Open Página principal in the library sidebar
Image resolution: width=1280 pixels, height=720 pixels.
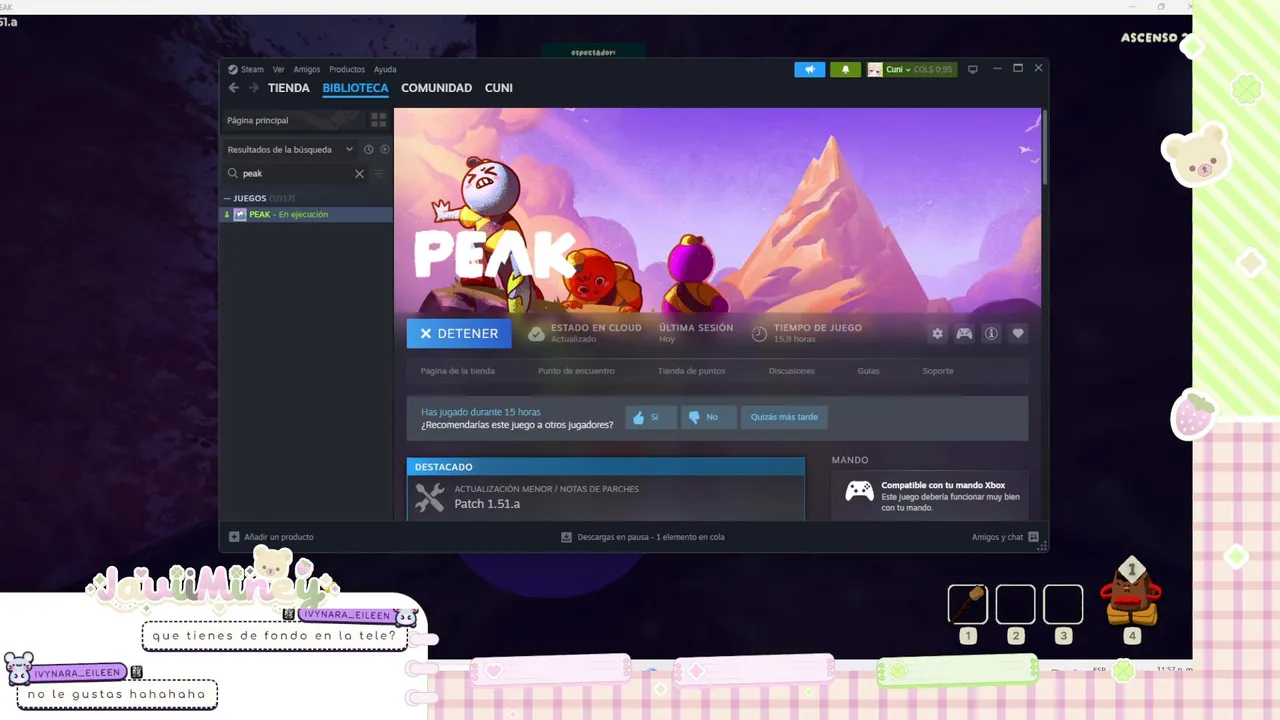[x=296, y=120]
